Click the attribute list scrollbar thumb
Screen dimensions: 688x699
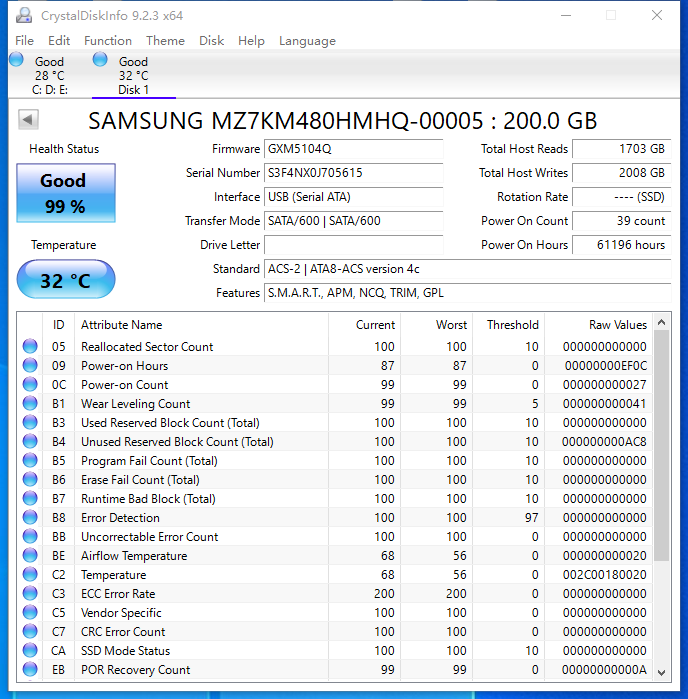(662, 446)
